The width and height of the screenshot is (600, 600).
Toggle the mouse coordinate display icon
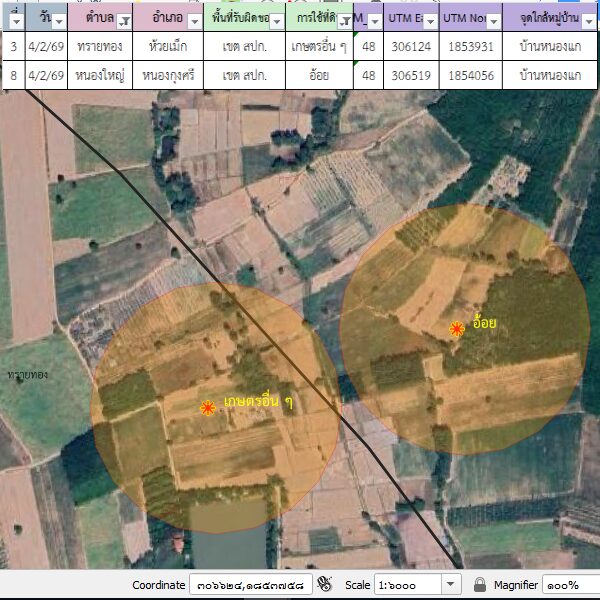324,584
